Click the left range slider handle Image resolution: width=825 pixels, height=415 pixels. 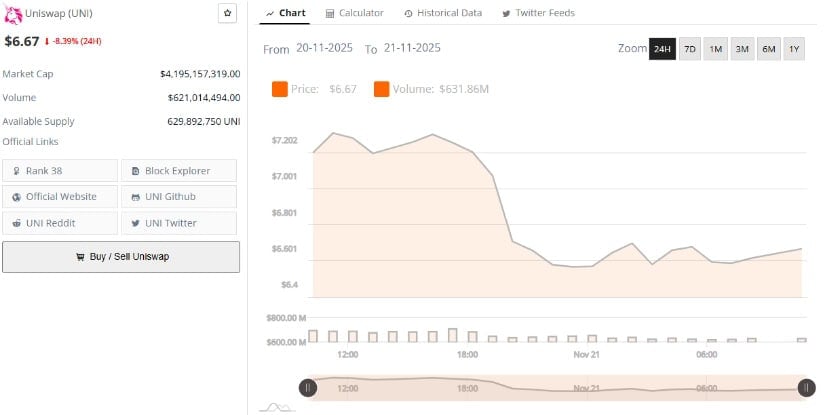(308, 388)
